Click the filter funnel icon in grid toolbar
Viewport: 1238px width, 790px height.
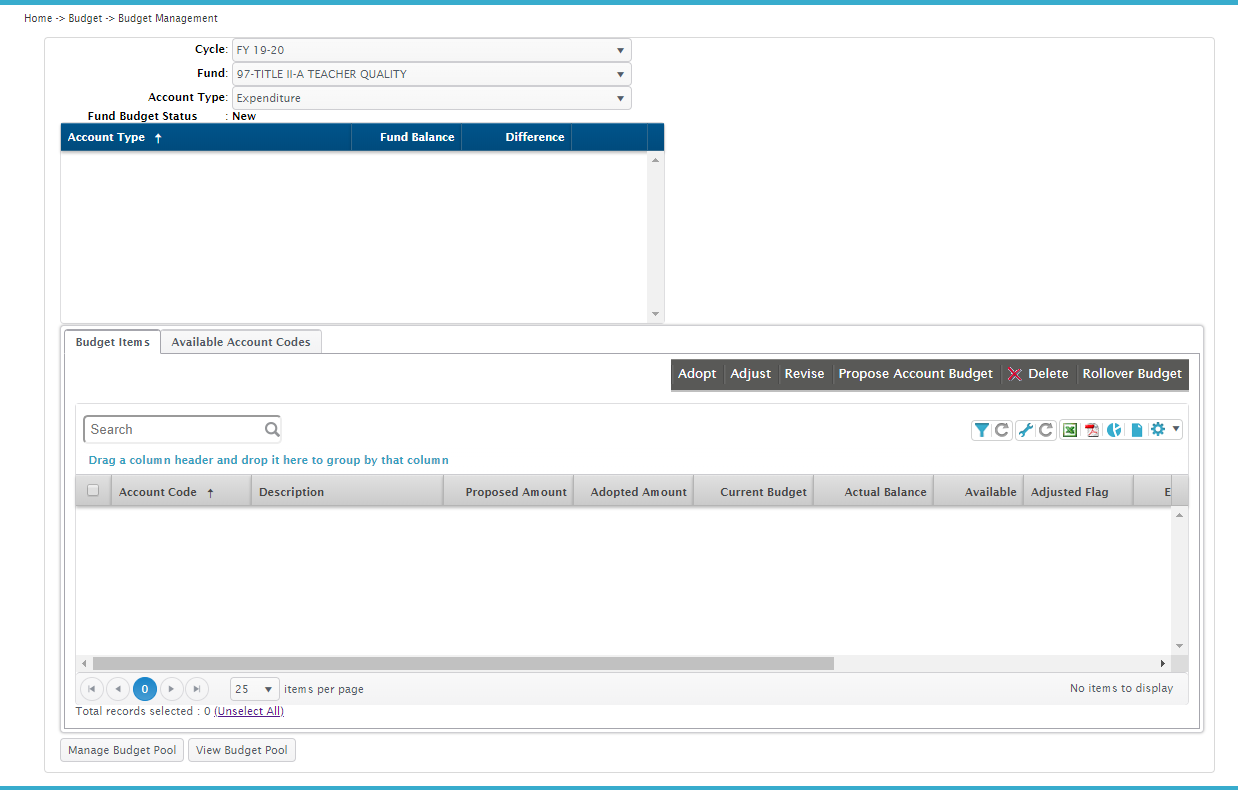pos(982,430)
